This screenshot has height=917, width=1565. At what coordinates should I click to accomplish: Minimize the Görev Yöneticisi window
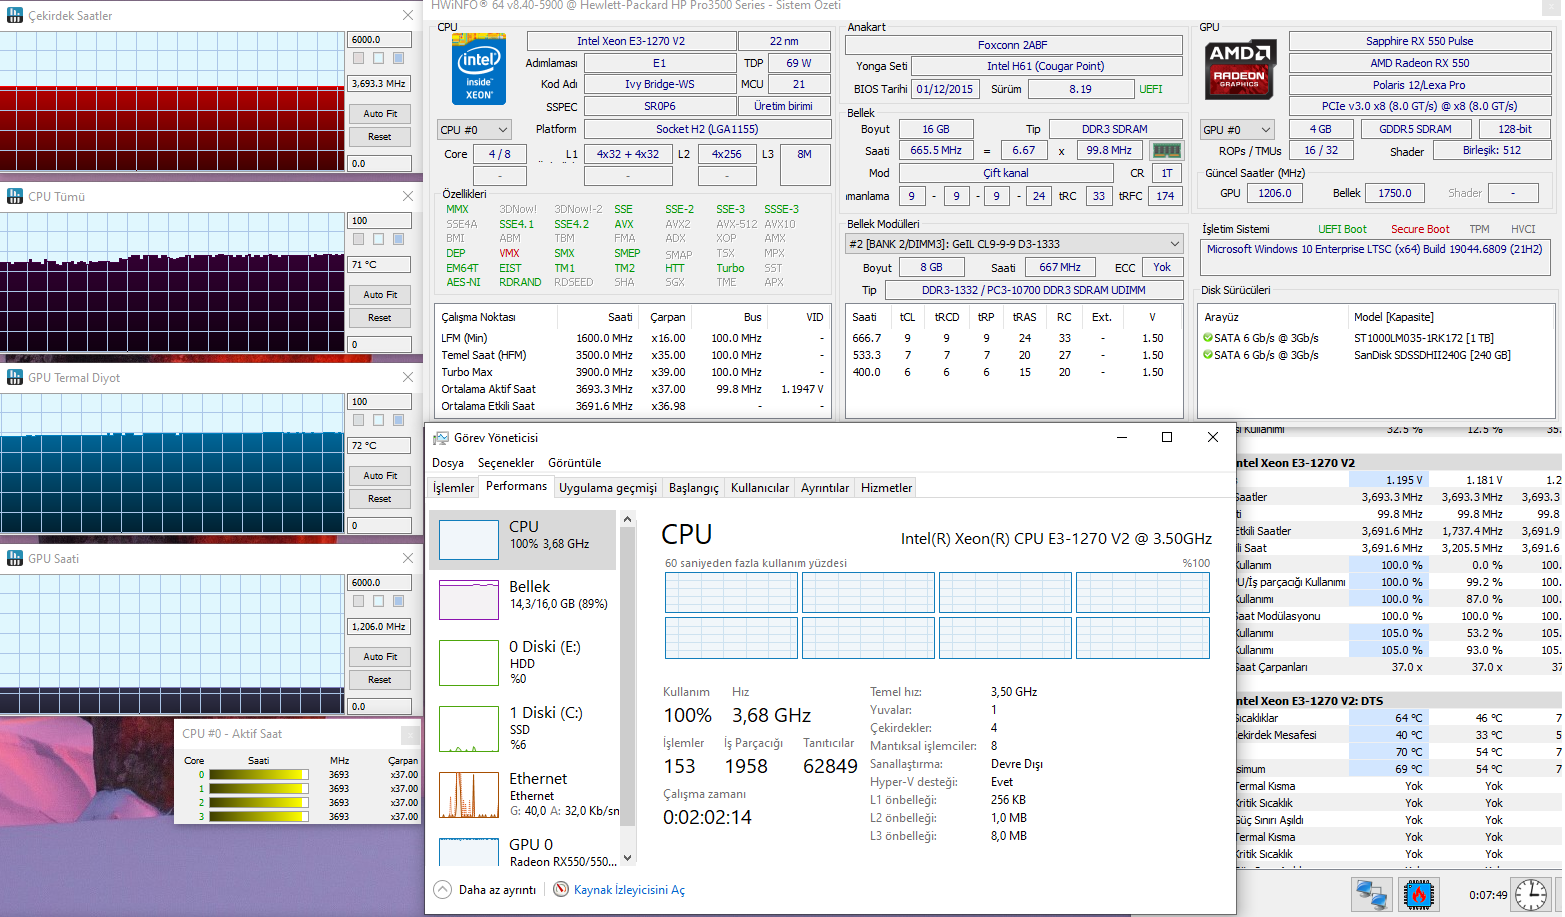coord(1122,437)
